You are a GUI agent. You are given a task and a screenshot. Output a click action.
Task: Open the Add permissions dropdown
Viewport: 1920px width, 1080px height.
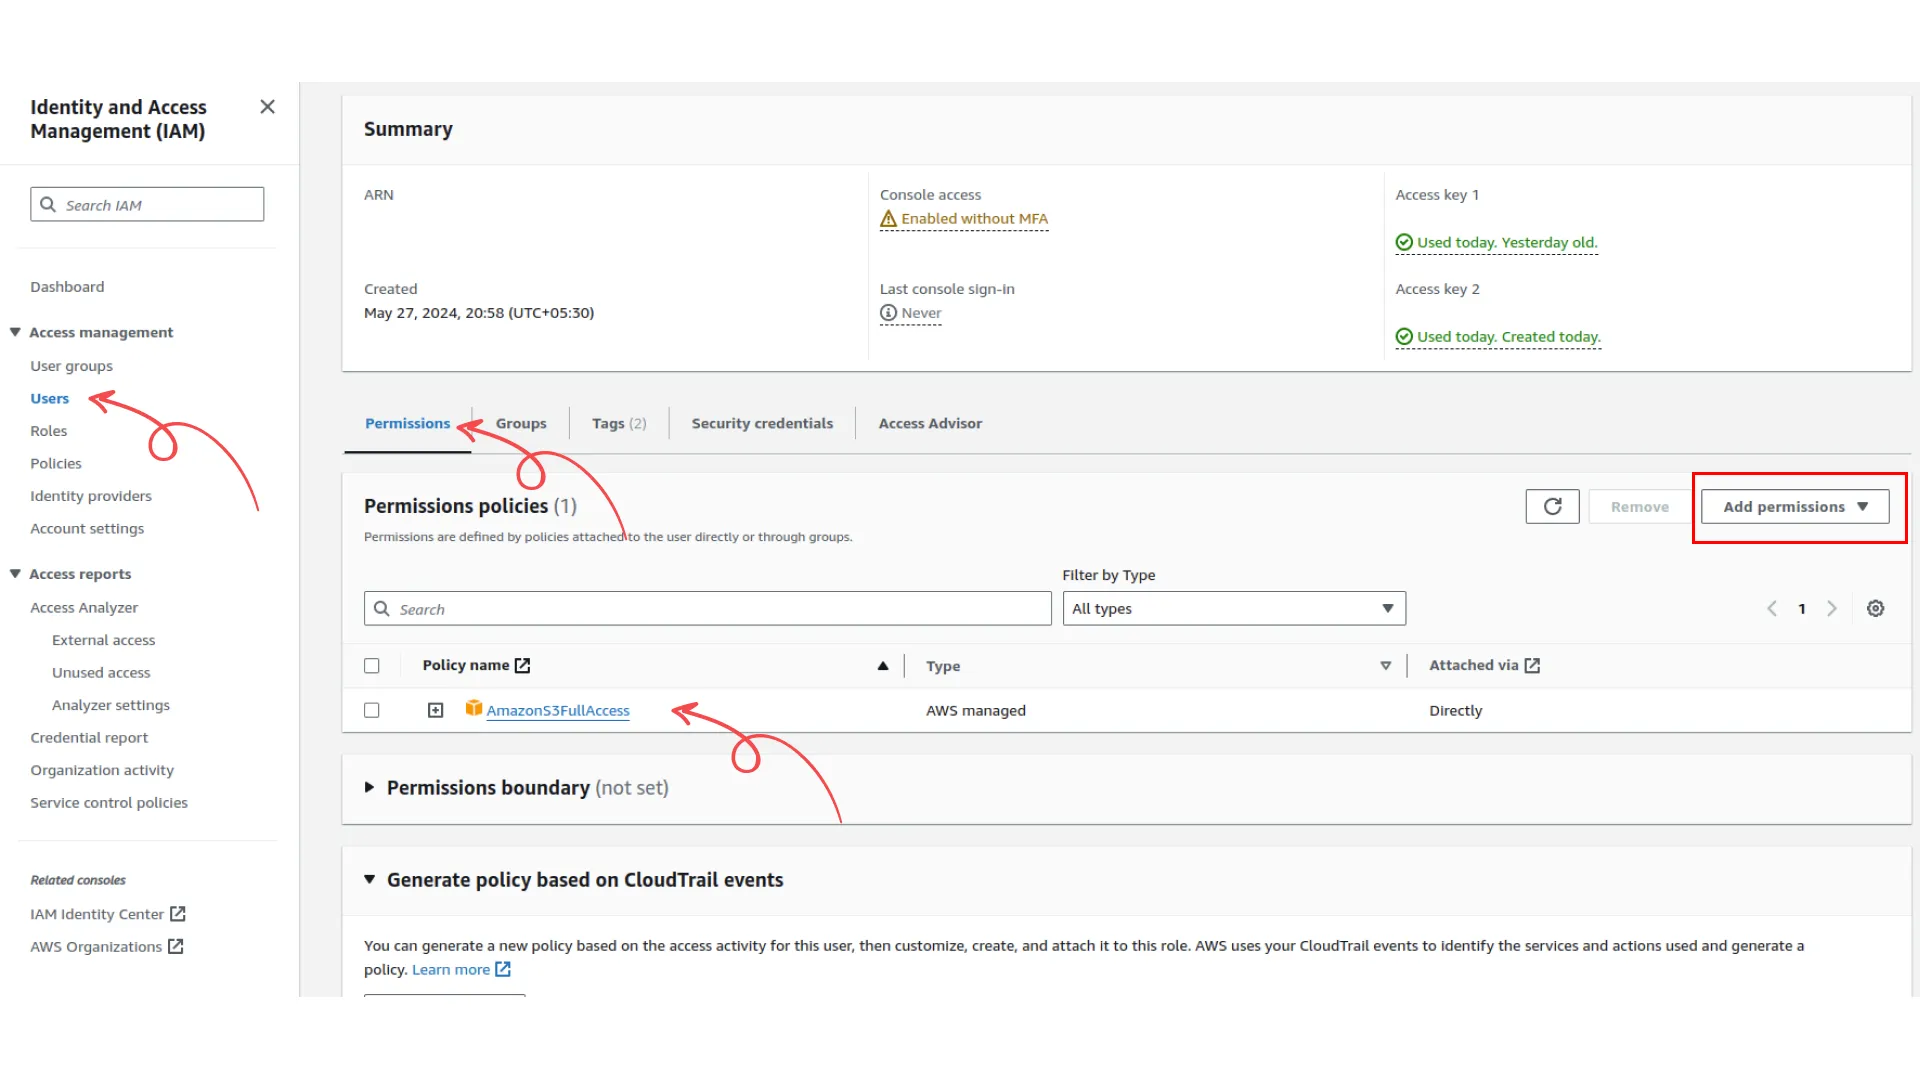[1795, 507]
